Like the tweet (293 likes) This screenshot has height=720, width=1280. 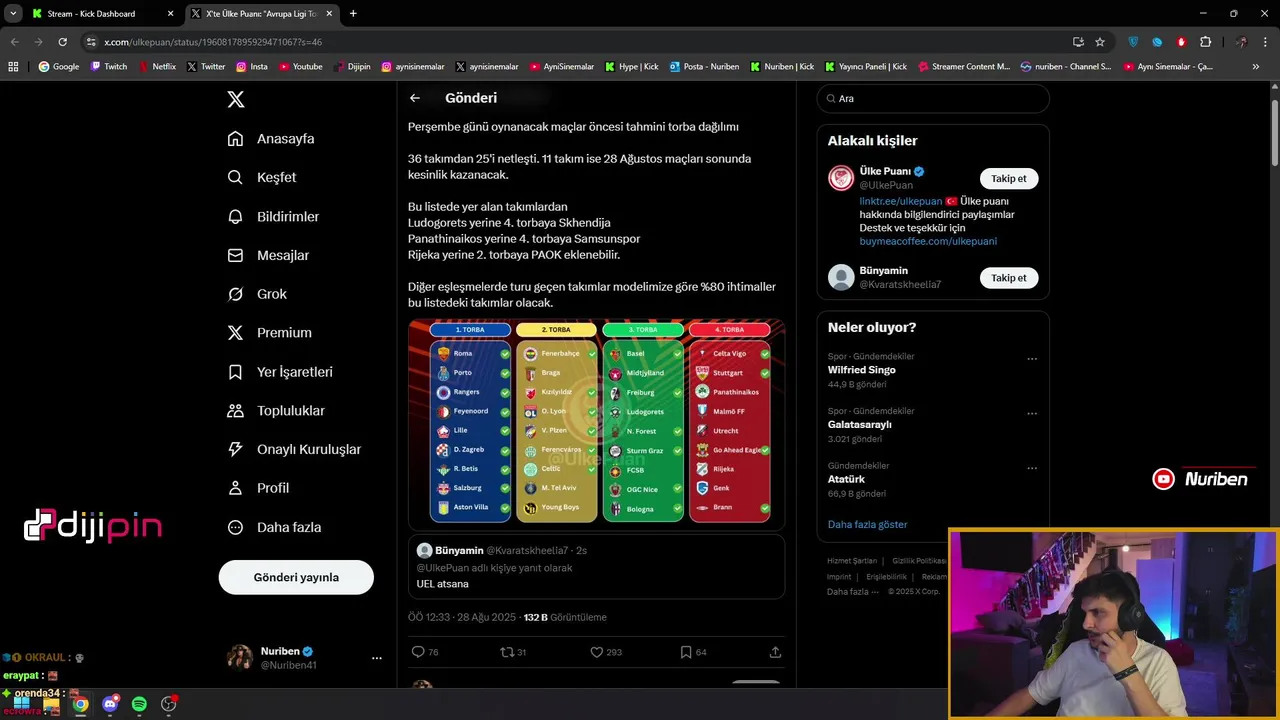(x=606, y=652)
